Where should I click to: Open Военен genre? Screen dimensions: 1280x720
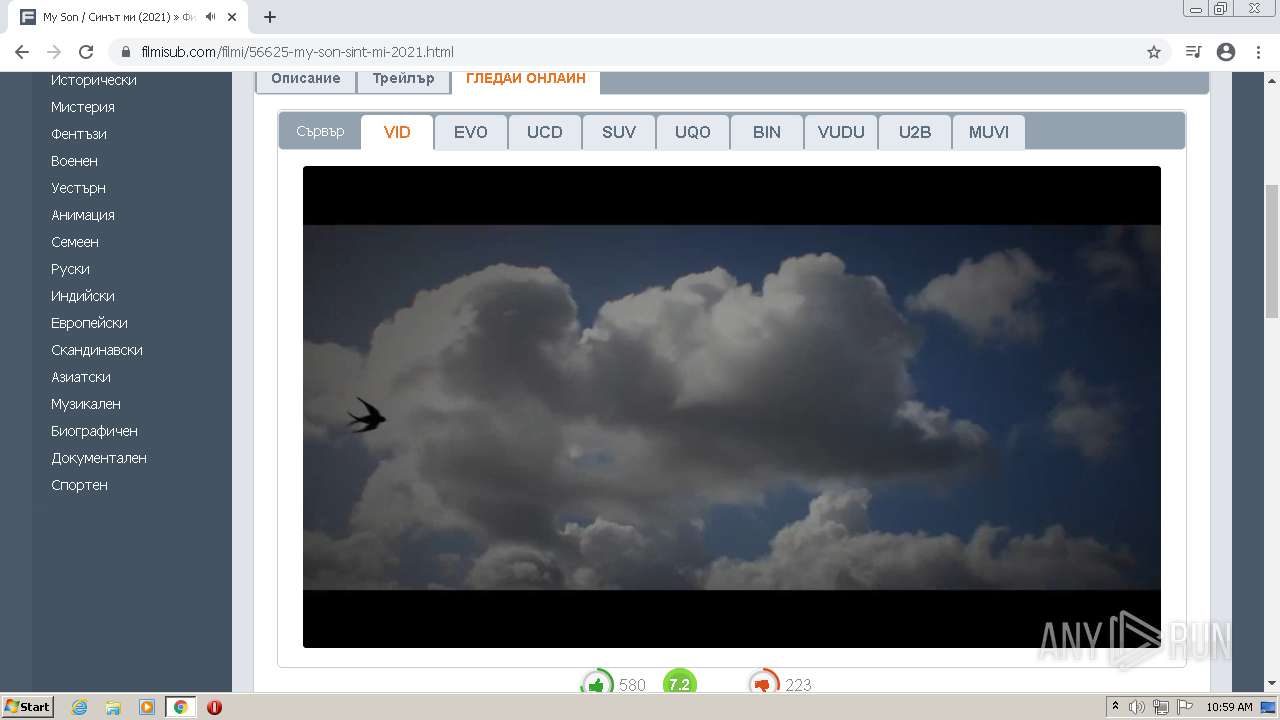point(74,161)
